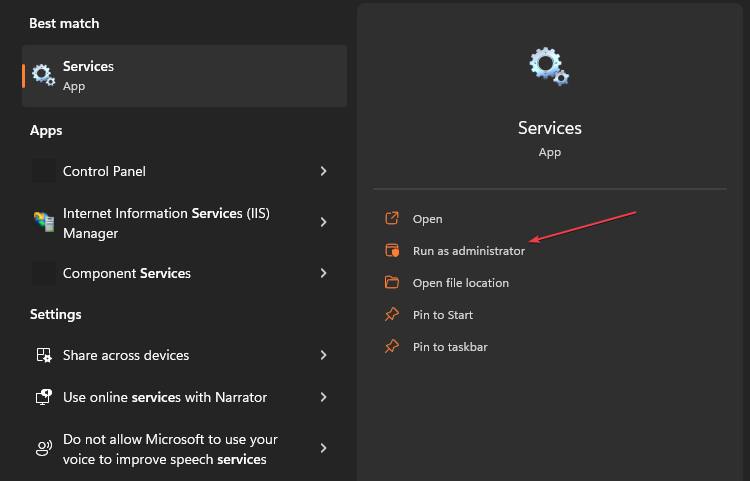Screen dimensions: 750x481
Task: Click the Pin to Start pin icon
Action: pos(392,314)
